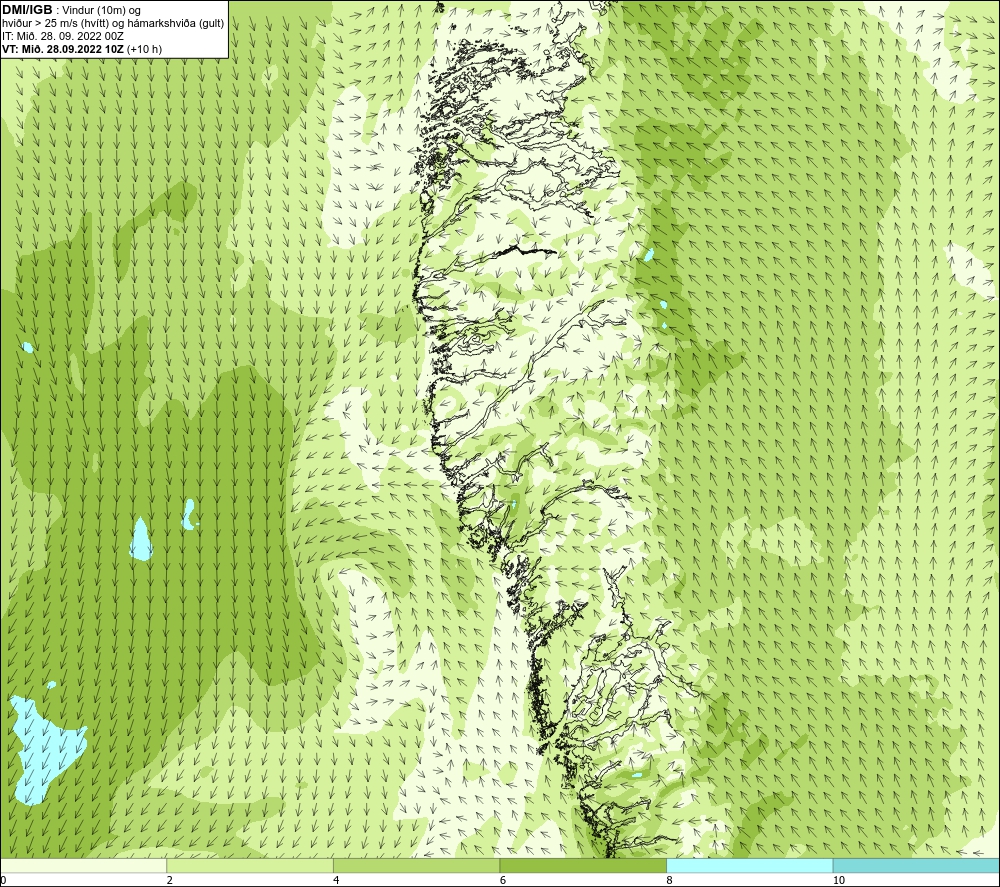This screenshot has height=887, width=1000.
Task: Click the 'VT: Mið. 28.09.2022 10Z' line
Action: (x=82, y=49)
